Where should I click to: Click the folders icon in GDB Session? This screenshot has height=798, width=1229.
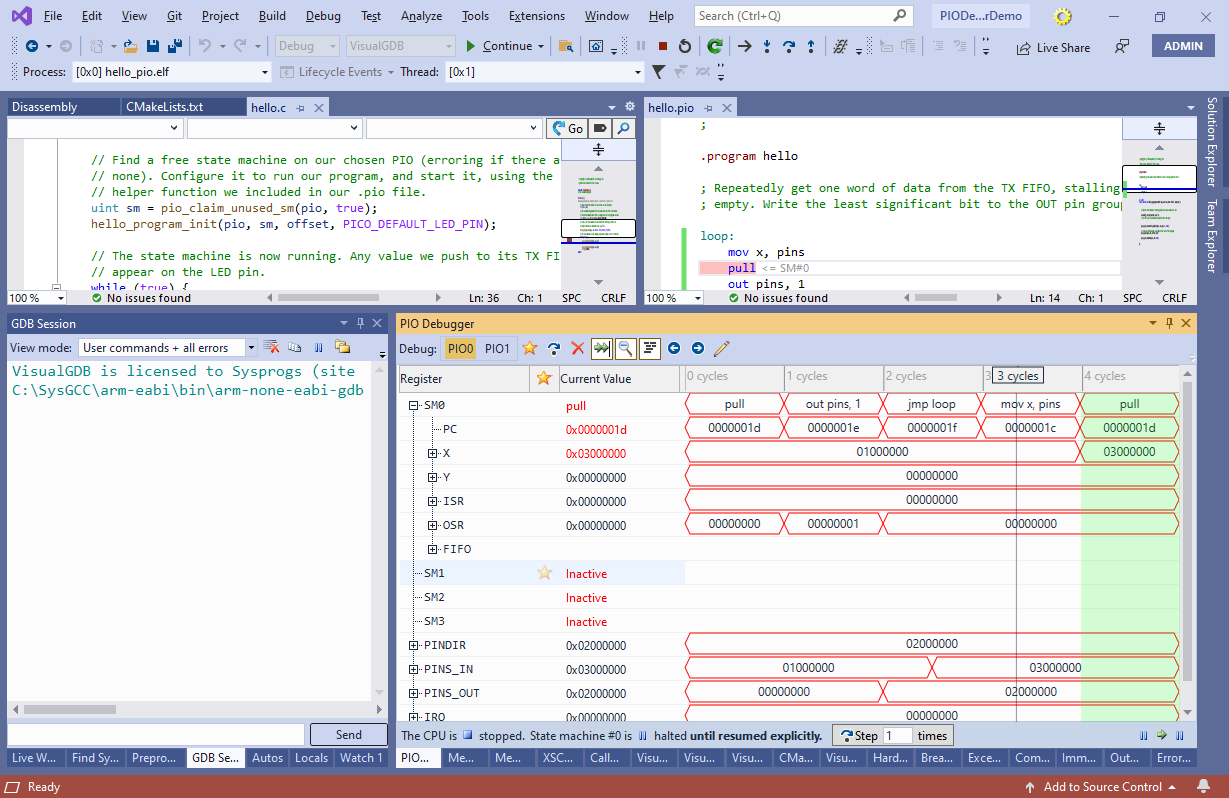pyautogui.click(x=342, y=347)
